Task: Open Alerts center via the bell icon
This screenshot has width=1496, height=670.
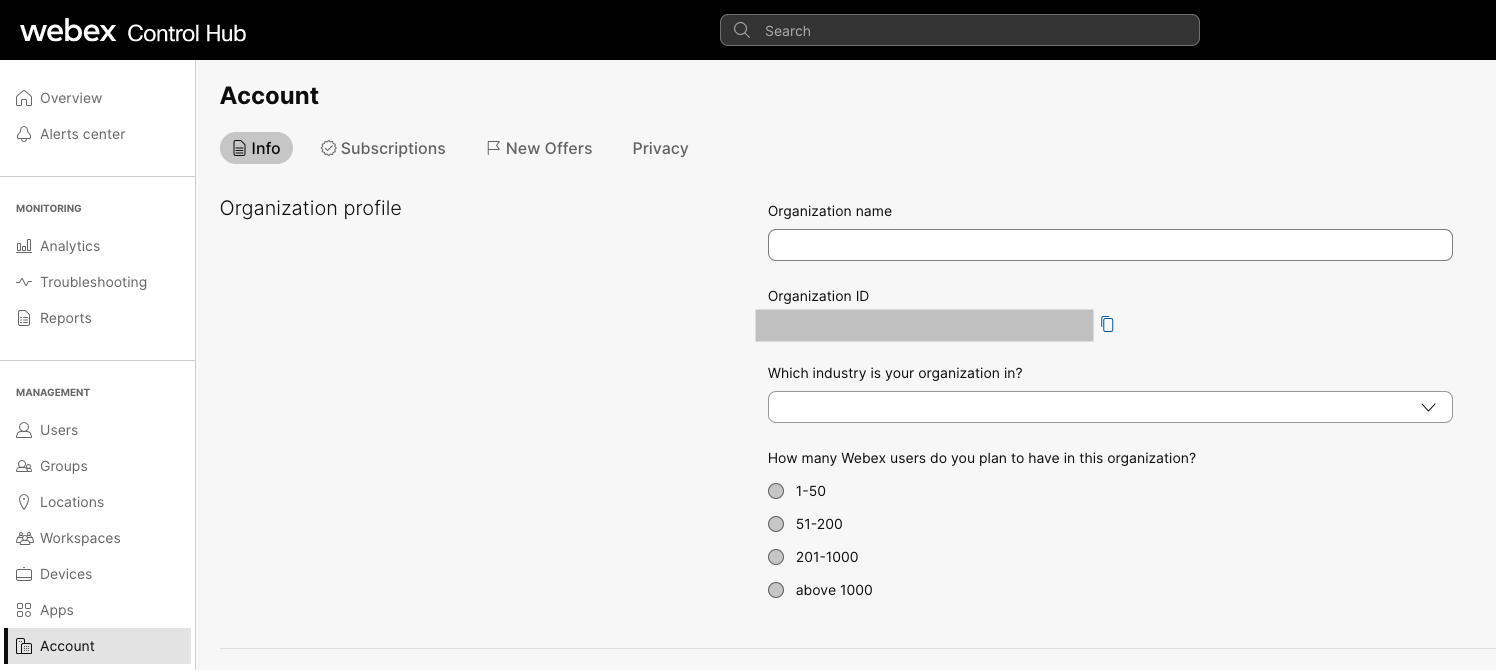Action: click(23, 134)
